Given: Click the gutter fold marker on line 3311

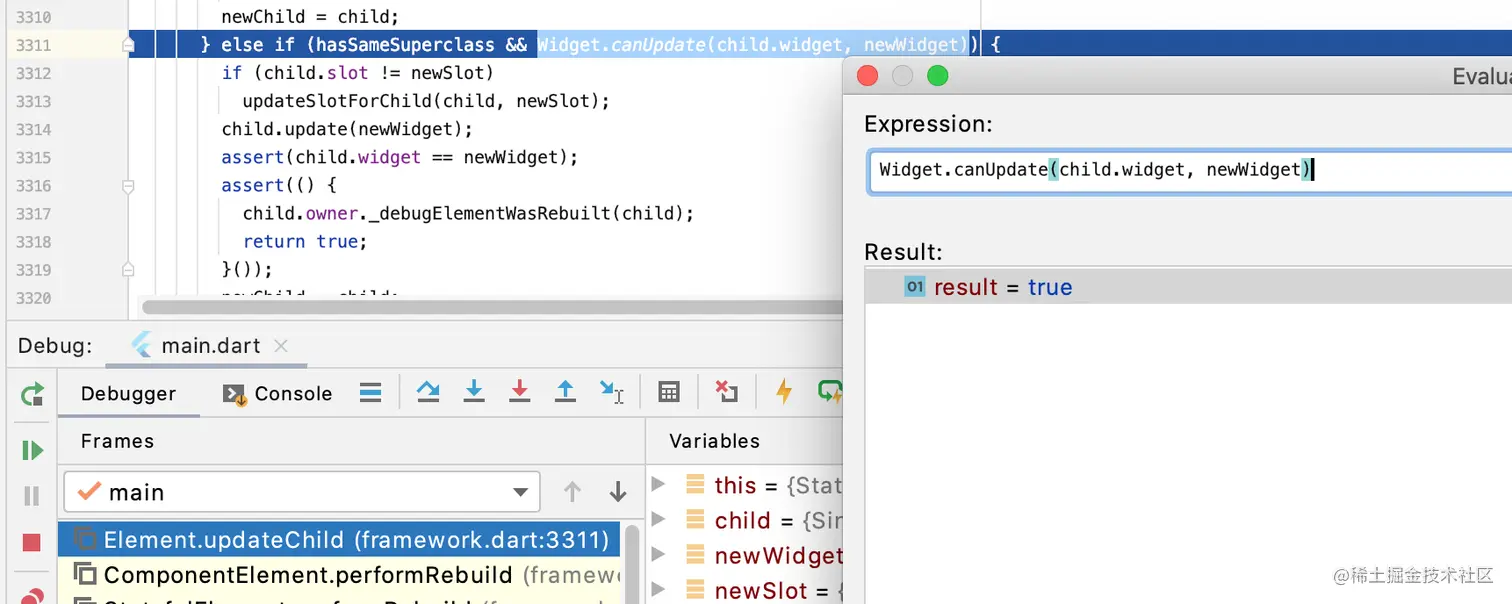Looking at the screenshot, I should [128, 45].
